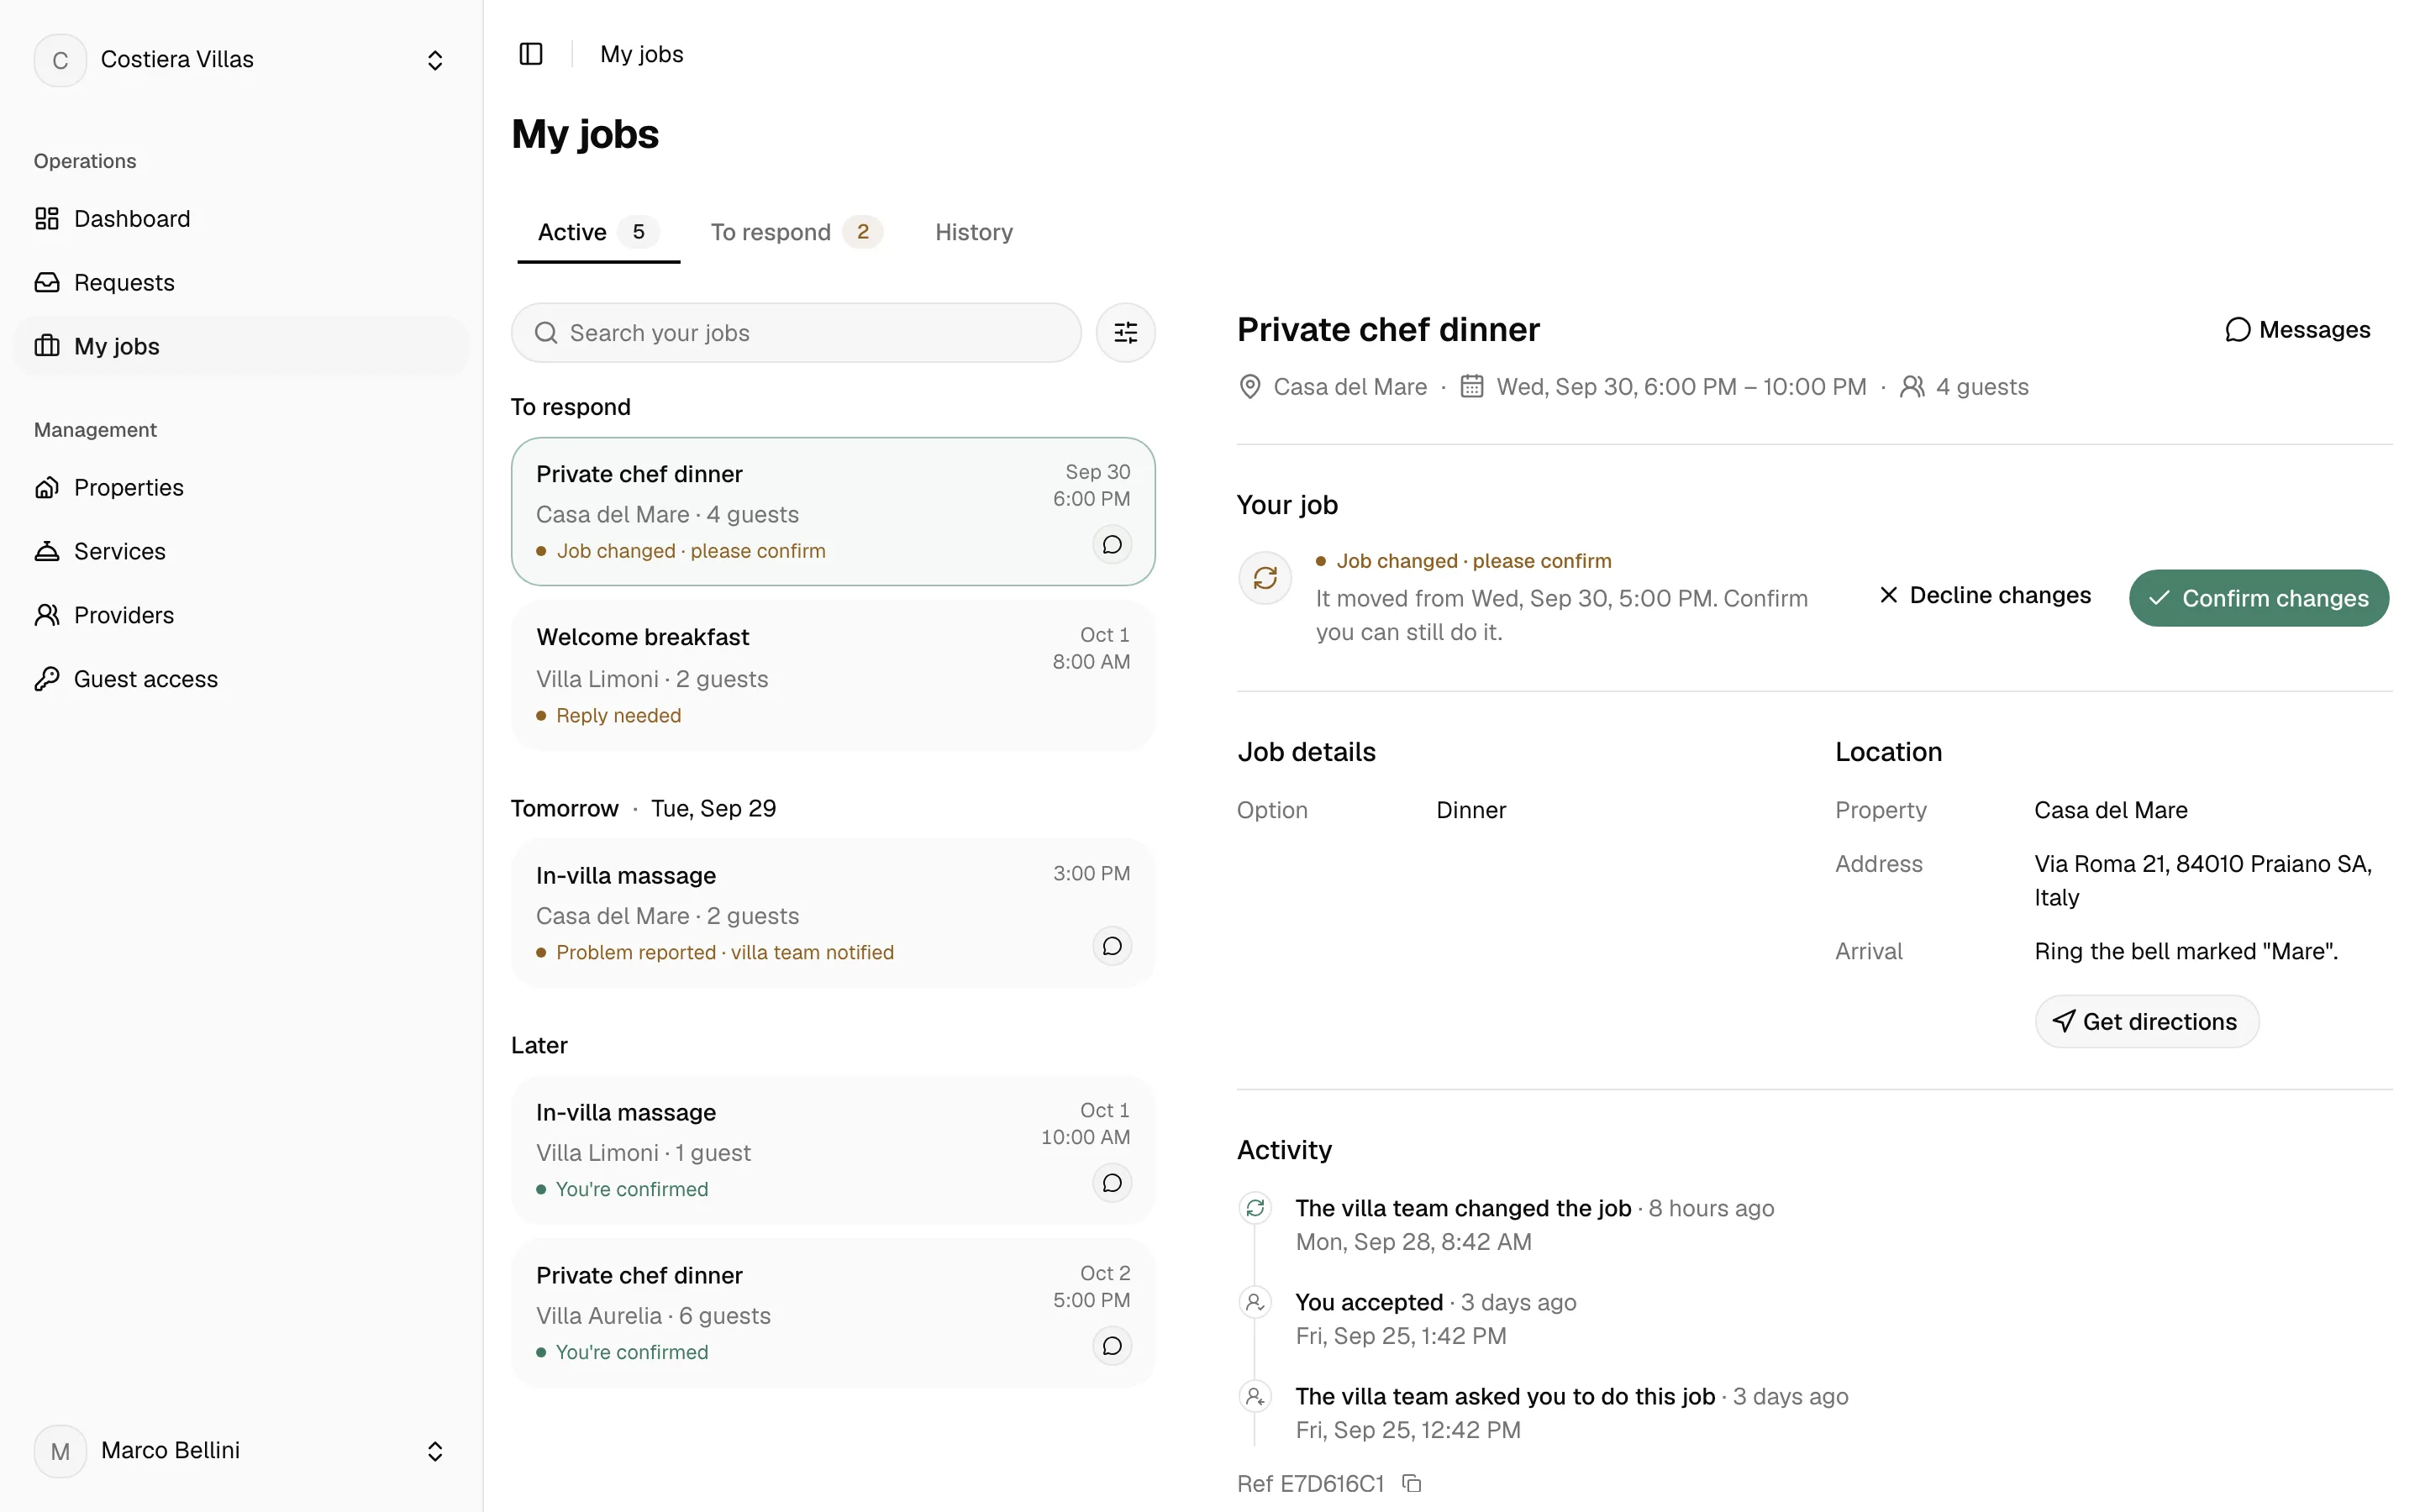
Task: Click the location pin icon by Casa del Mare
Action: tap(1249, 387)
